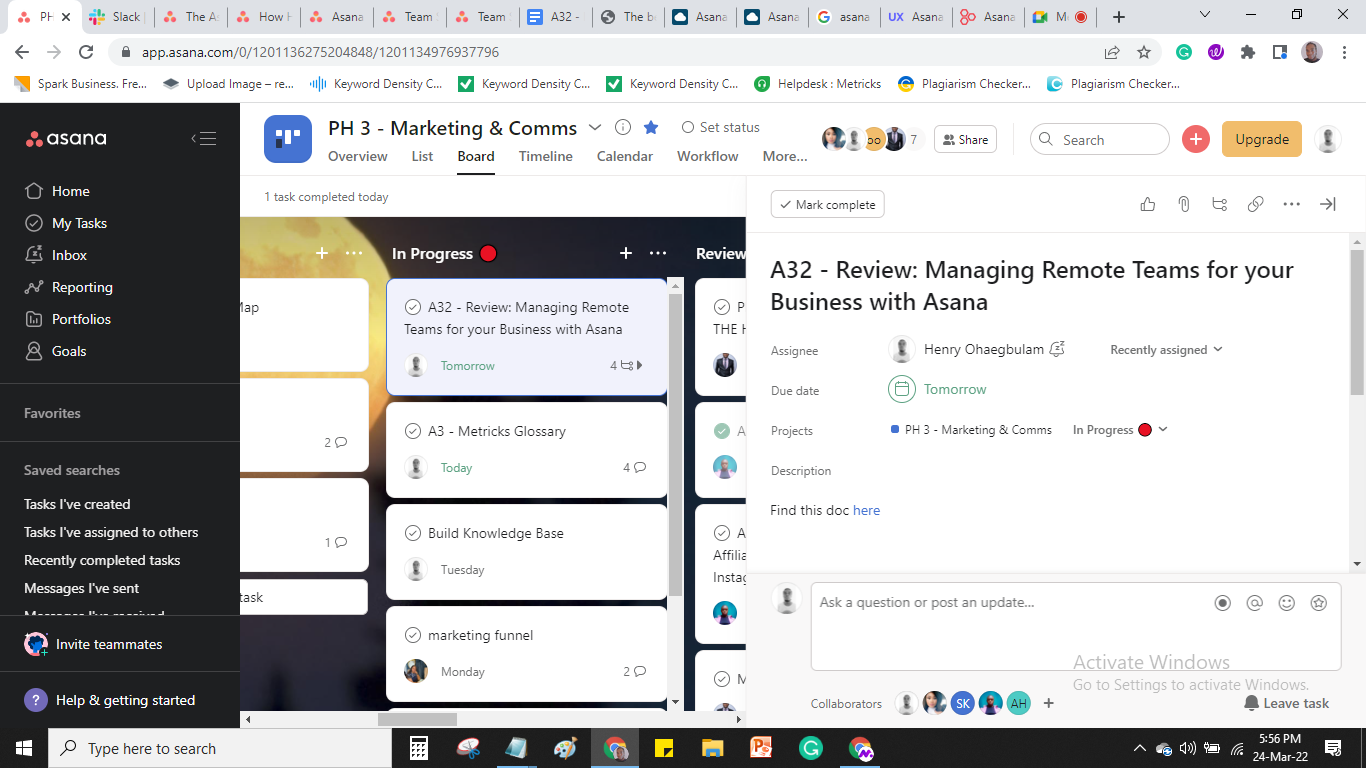
Task: Click the star appreciation icon in comment box
Action: coord(1319,603)
